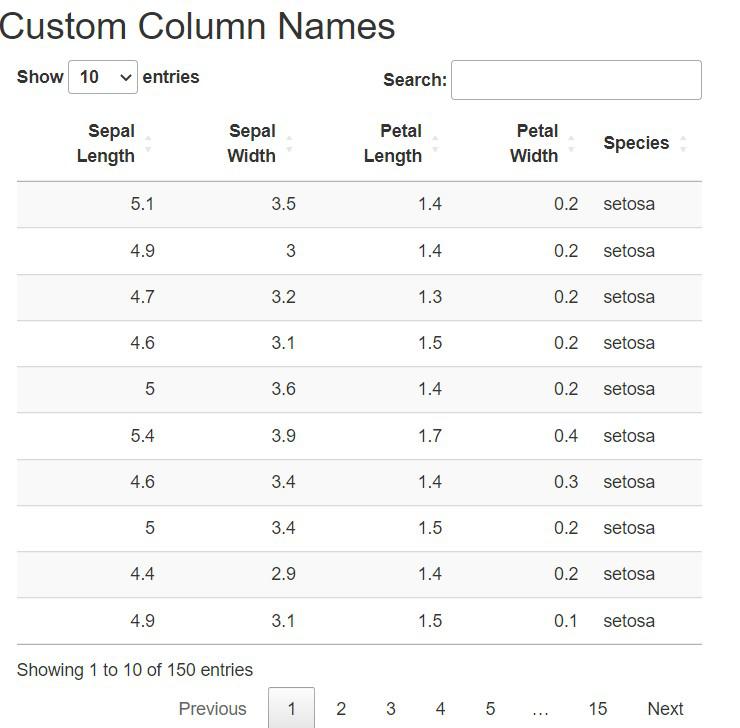Sort table by Species header text
Screen dimensions: 740x728
coord(636,143)
